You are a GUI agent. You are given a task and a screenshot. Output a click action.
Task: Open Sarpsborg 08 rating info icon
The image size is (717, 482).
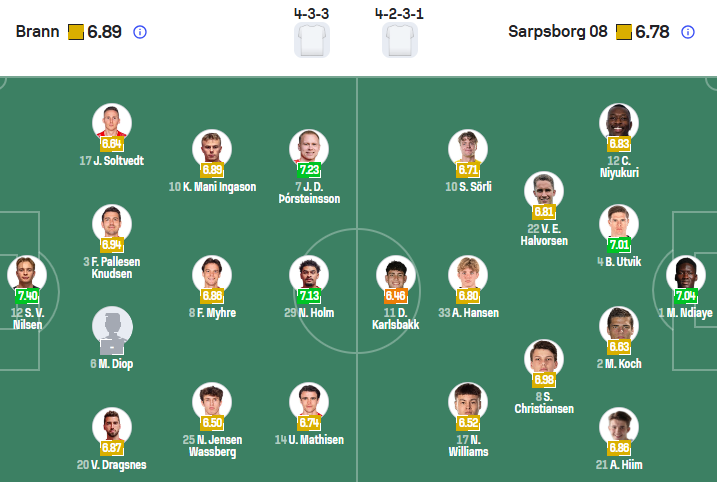pyautogui.click(x=688, y=32)
